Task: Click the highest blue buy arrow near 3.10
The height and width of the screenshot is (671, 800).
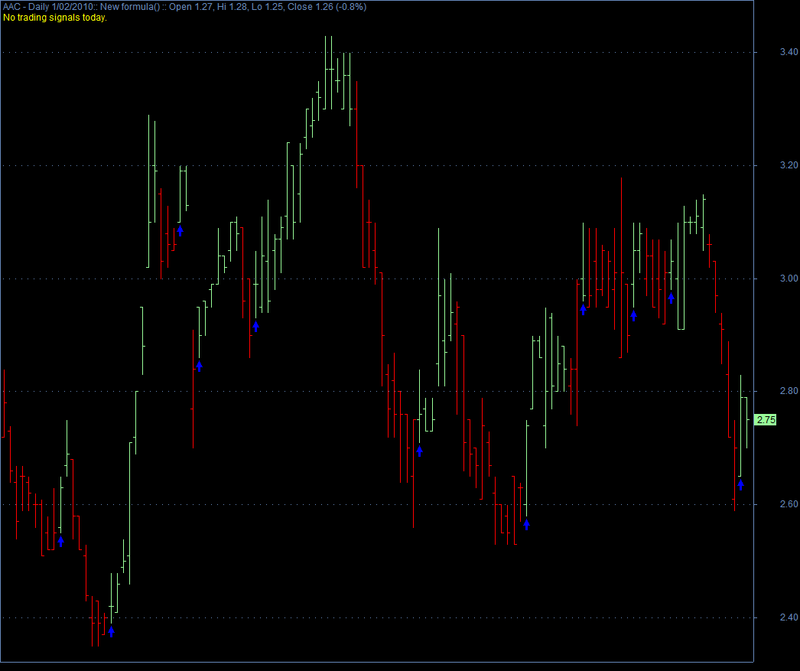Action: click(x=180, y=231)
